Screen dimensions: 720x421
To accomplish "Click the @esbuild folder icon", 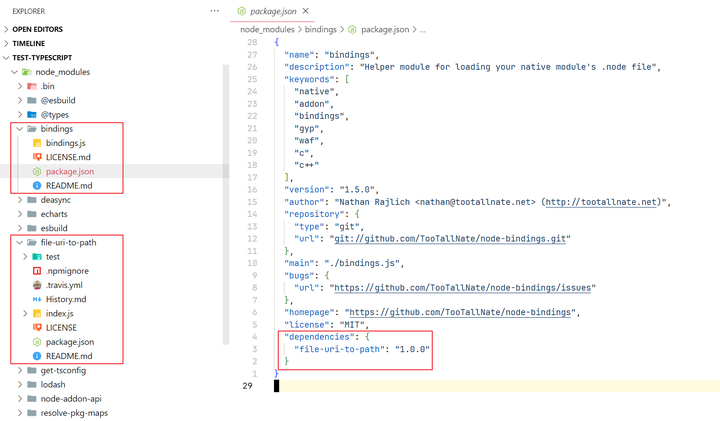I will coord(32,100).
